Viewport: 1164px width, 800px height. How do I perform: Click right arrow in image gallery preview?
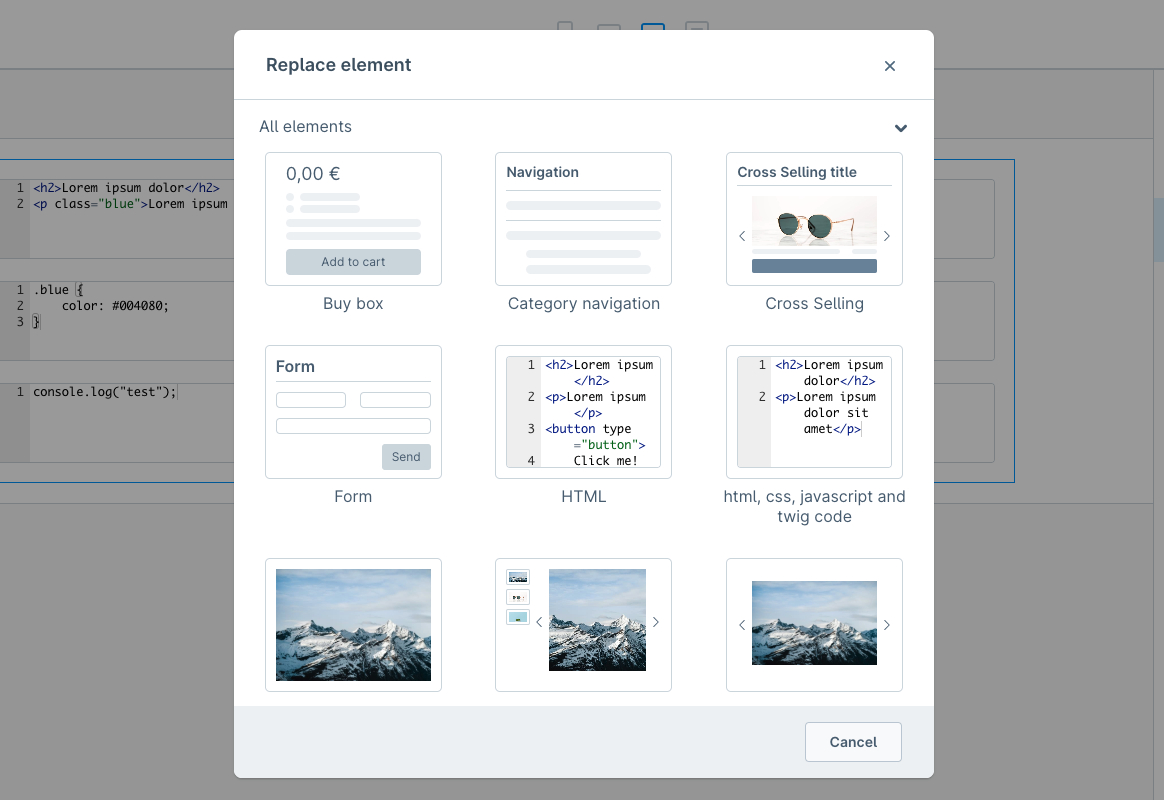coord(656,622)
